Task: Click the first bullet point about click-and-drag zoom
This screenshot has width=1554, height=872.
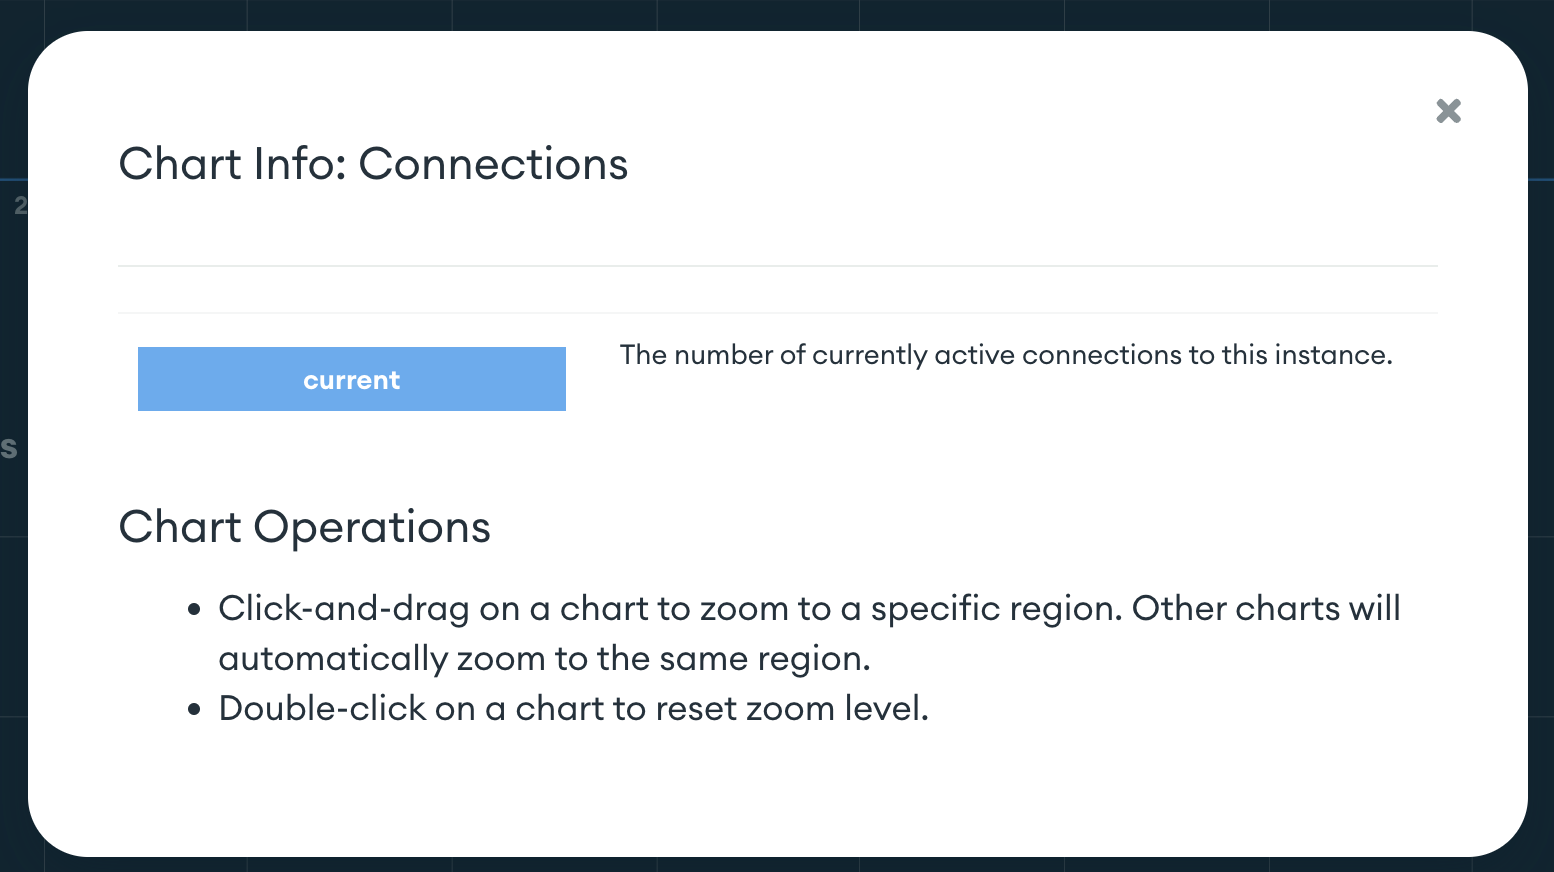Action: (x=808, y=608)
